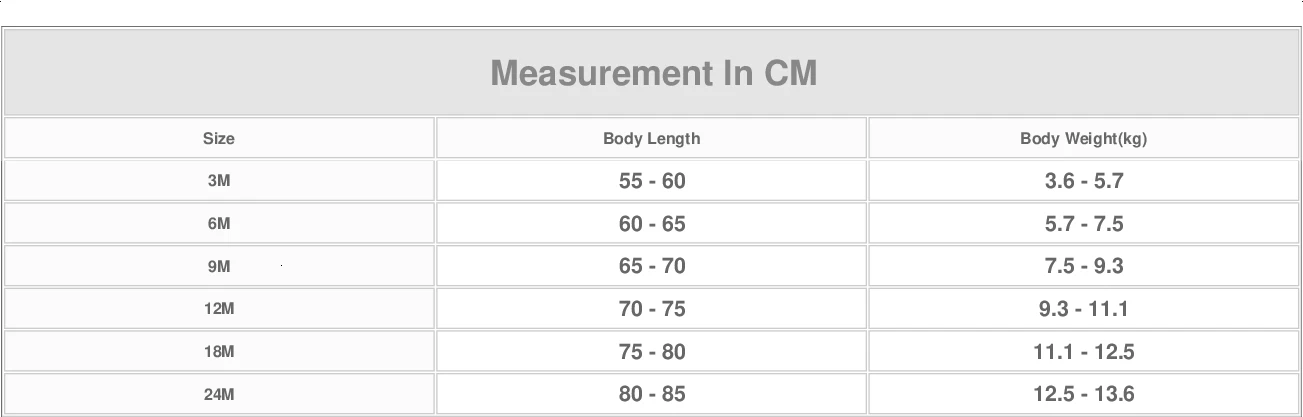Click the 9M size cell
The image size is (1303, 417).
[x=219, y=266]
